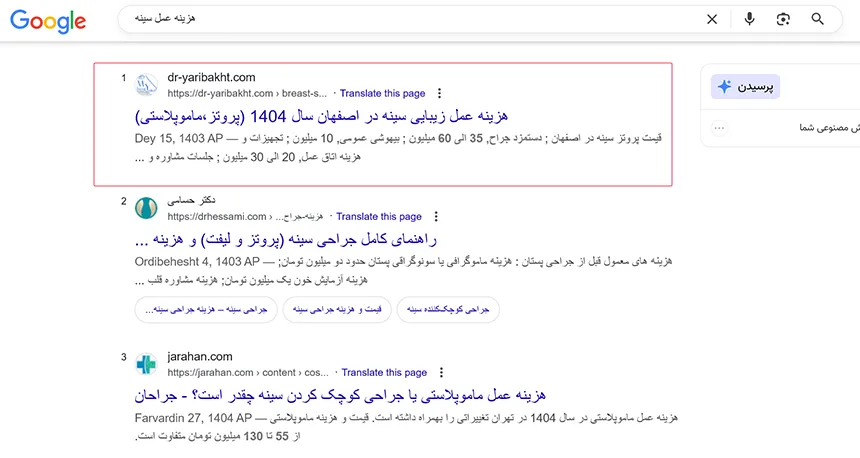Viewport: 860px width, 458px height.
Task: Click inside the search input field
Action: (x=400, y=19)
